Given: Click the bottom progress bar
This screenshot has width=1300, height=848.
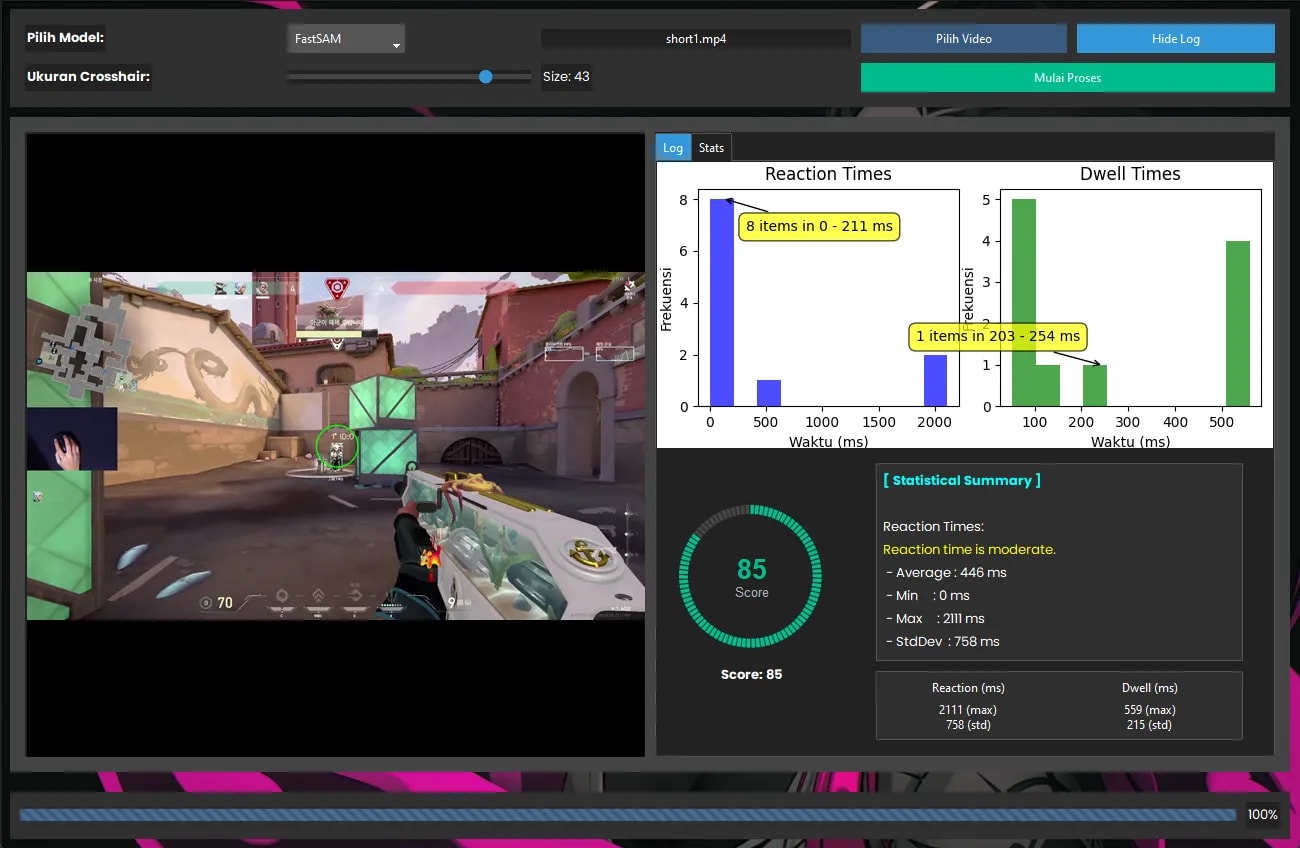Looking at the screenshot, I should point(627,815).
